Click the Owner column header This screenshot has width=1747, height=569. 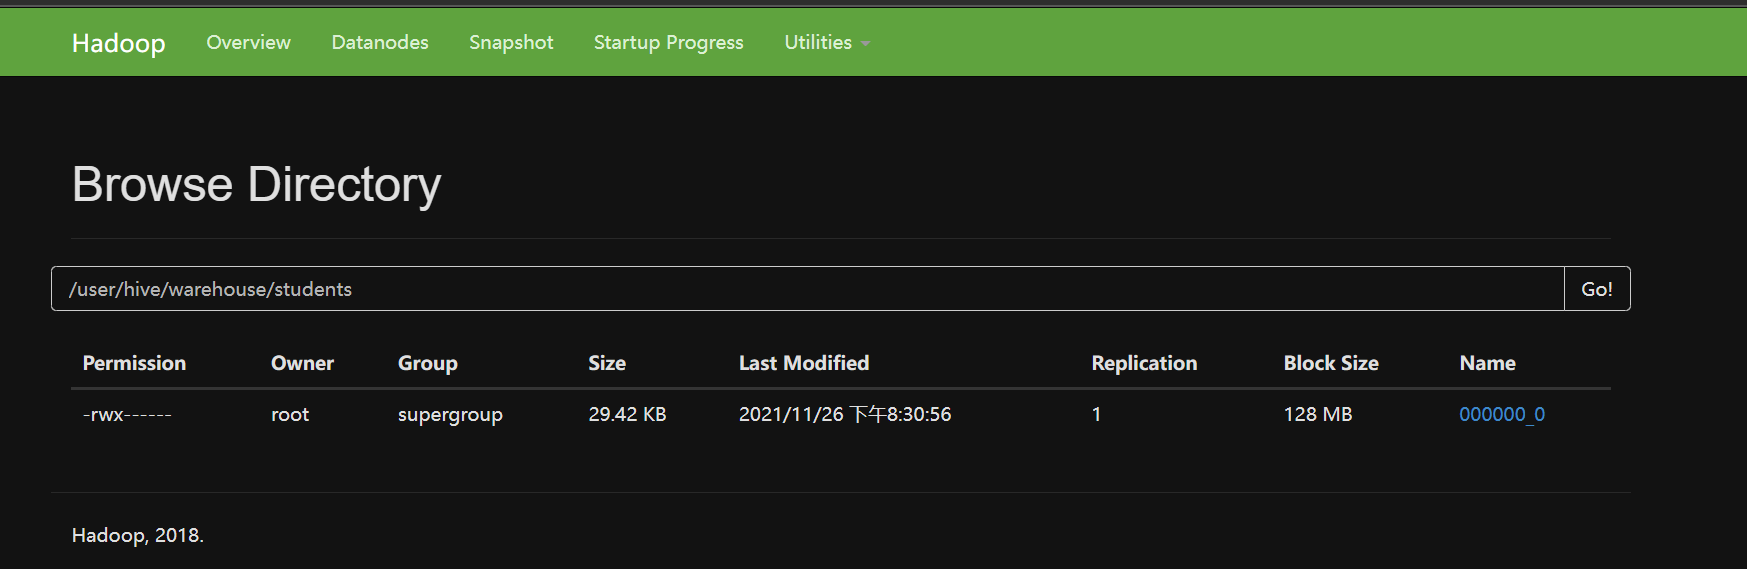[302, 363]
